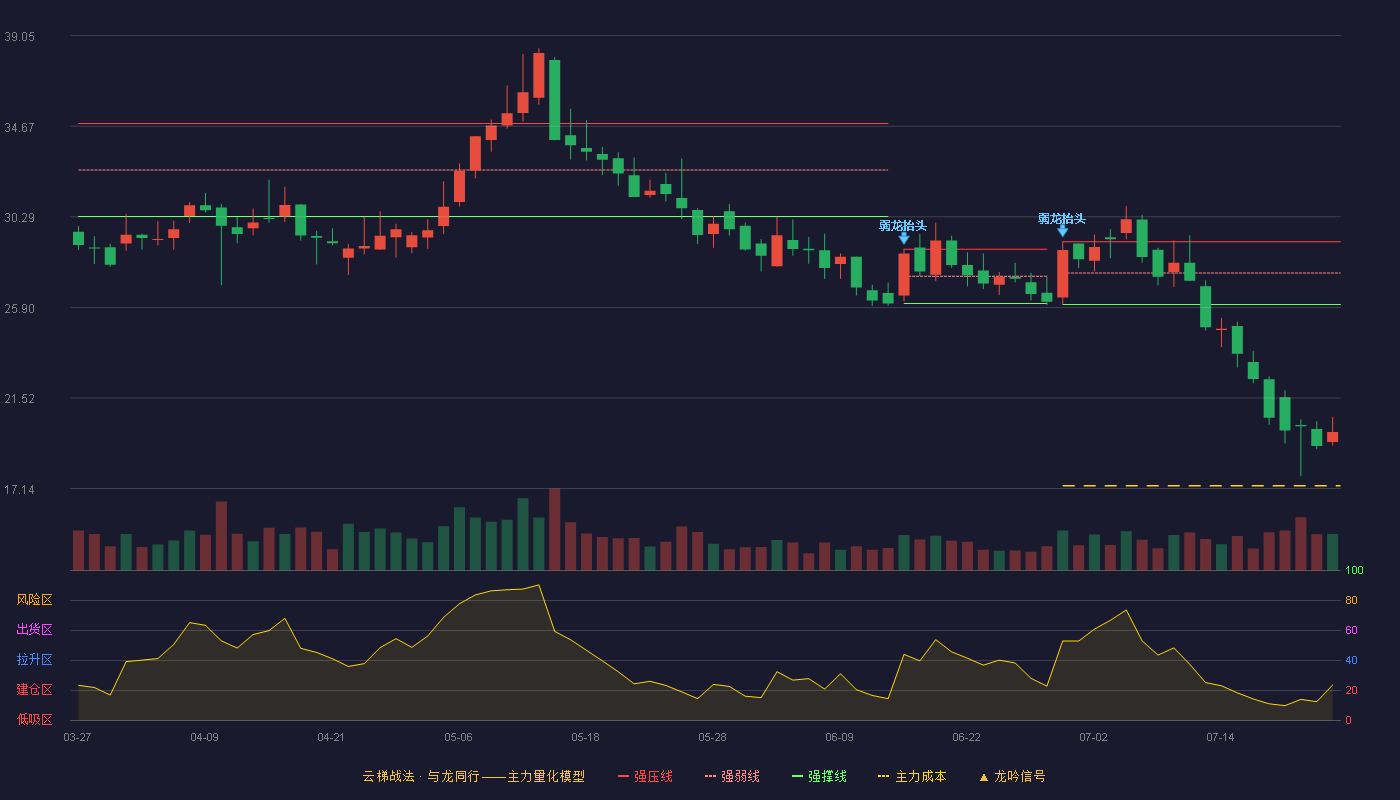
Task: Click the 30.29 price axis label
Action: click(x=19, y=217)
